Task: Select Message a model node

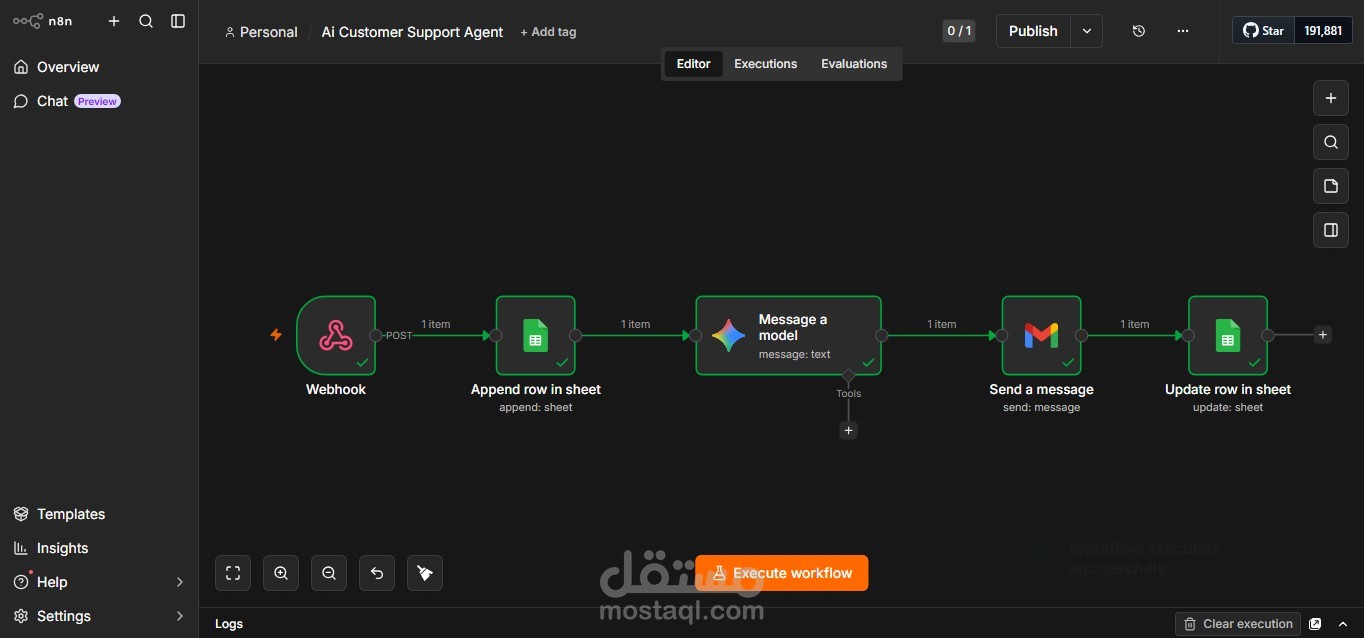Action: [788, 335]
